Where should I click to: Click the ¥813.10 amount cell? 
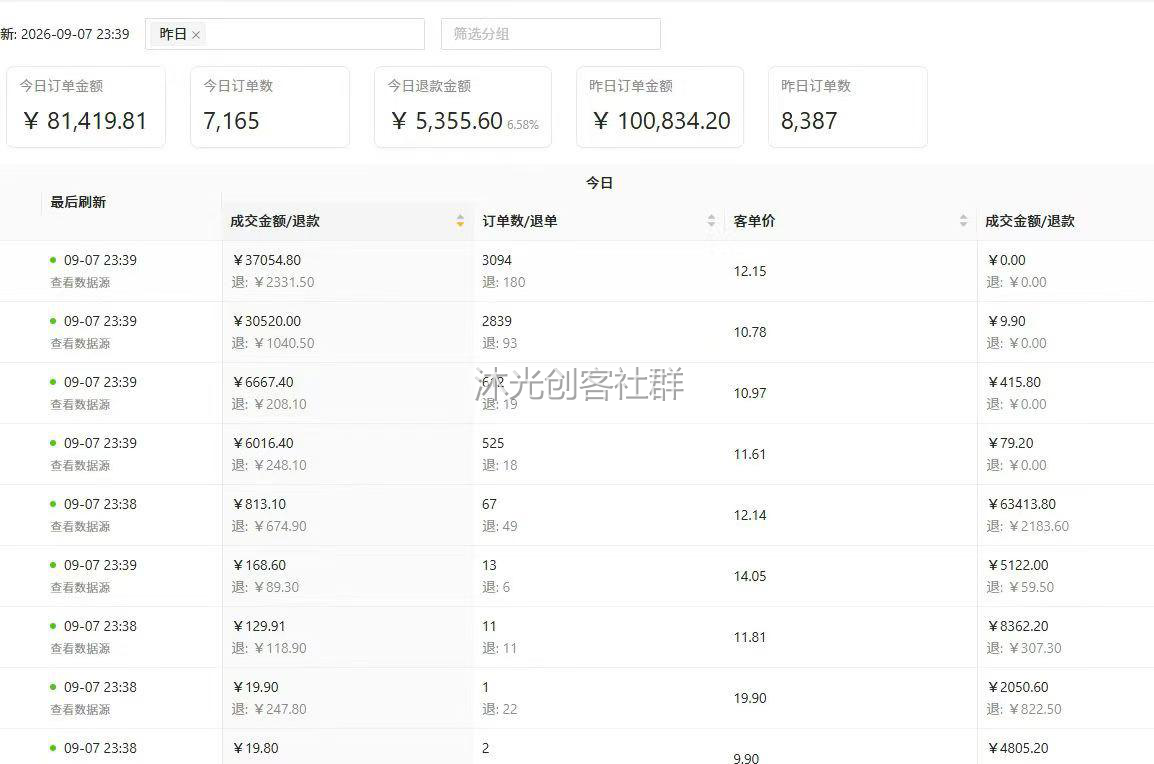point(259,505)
